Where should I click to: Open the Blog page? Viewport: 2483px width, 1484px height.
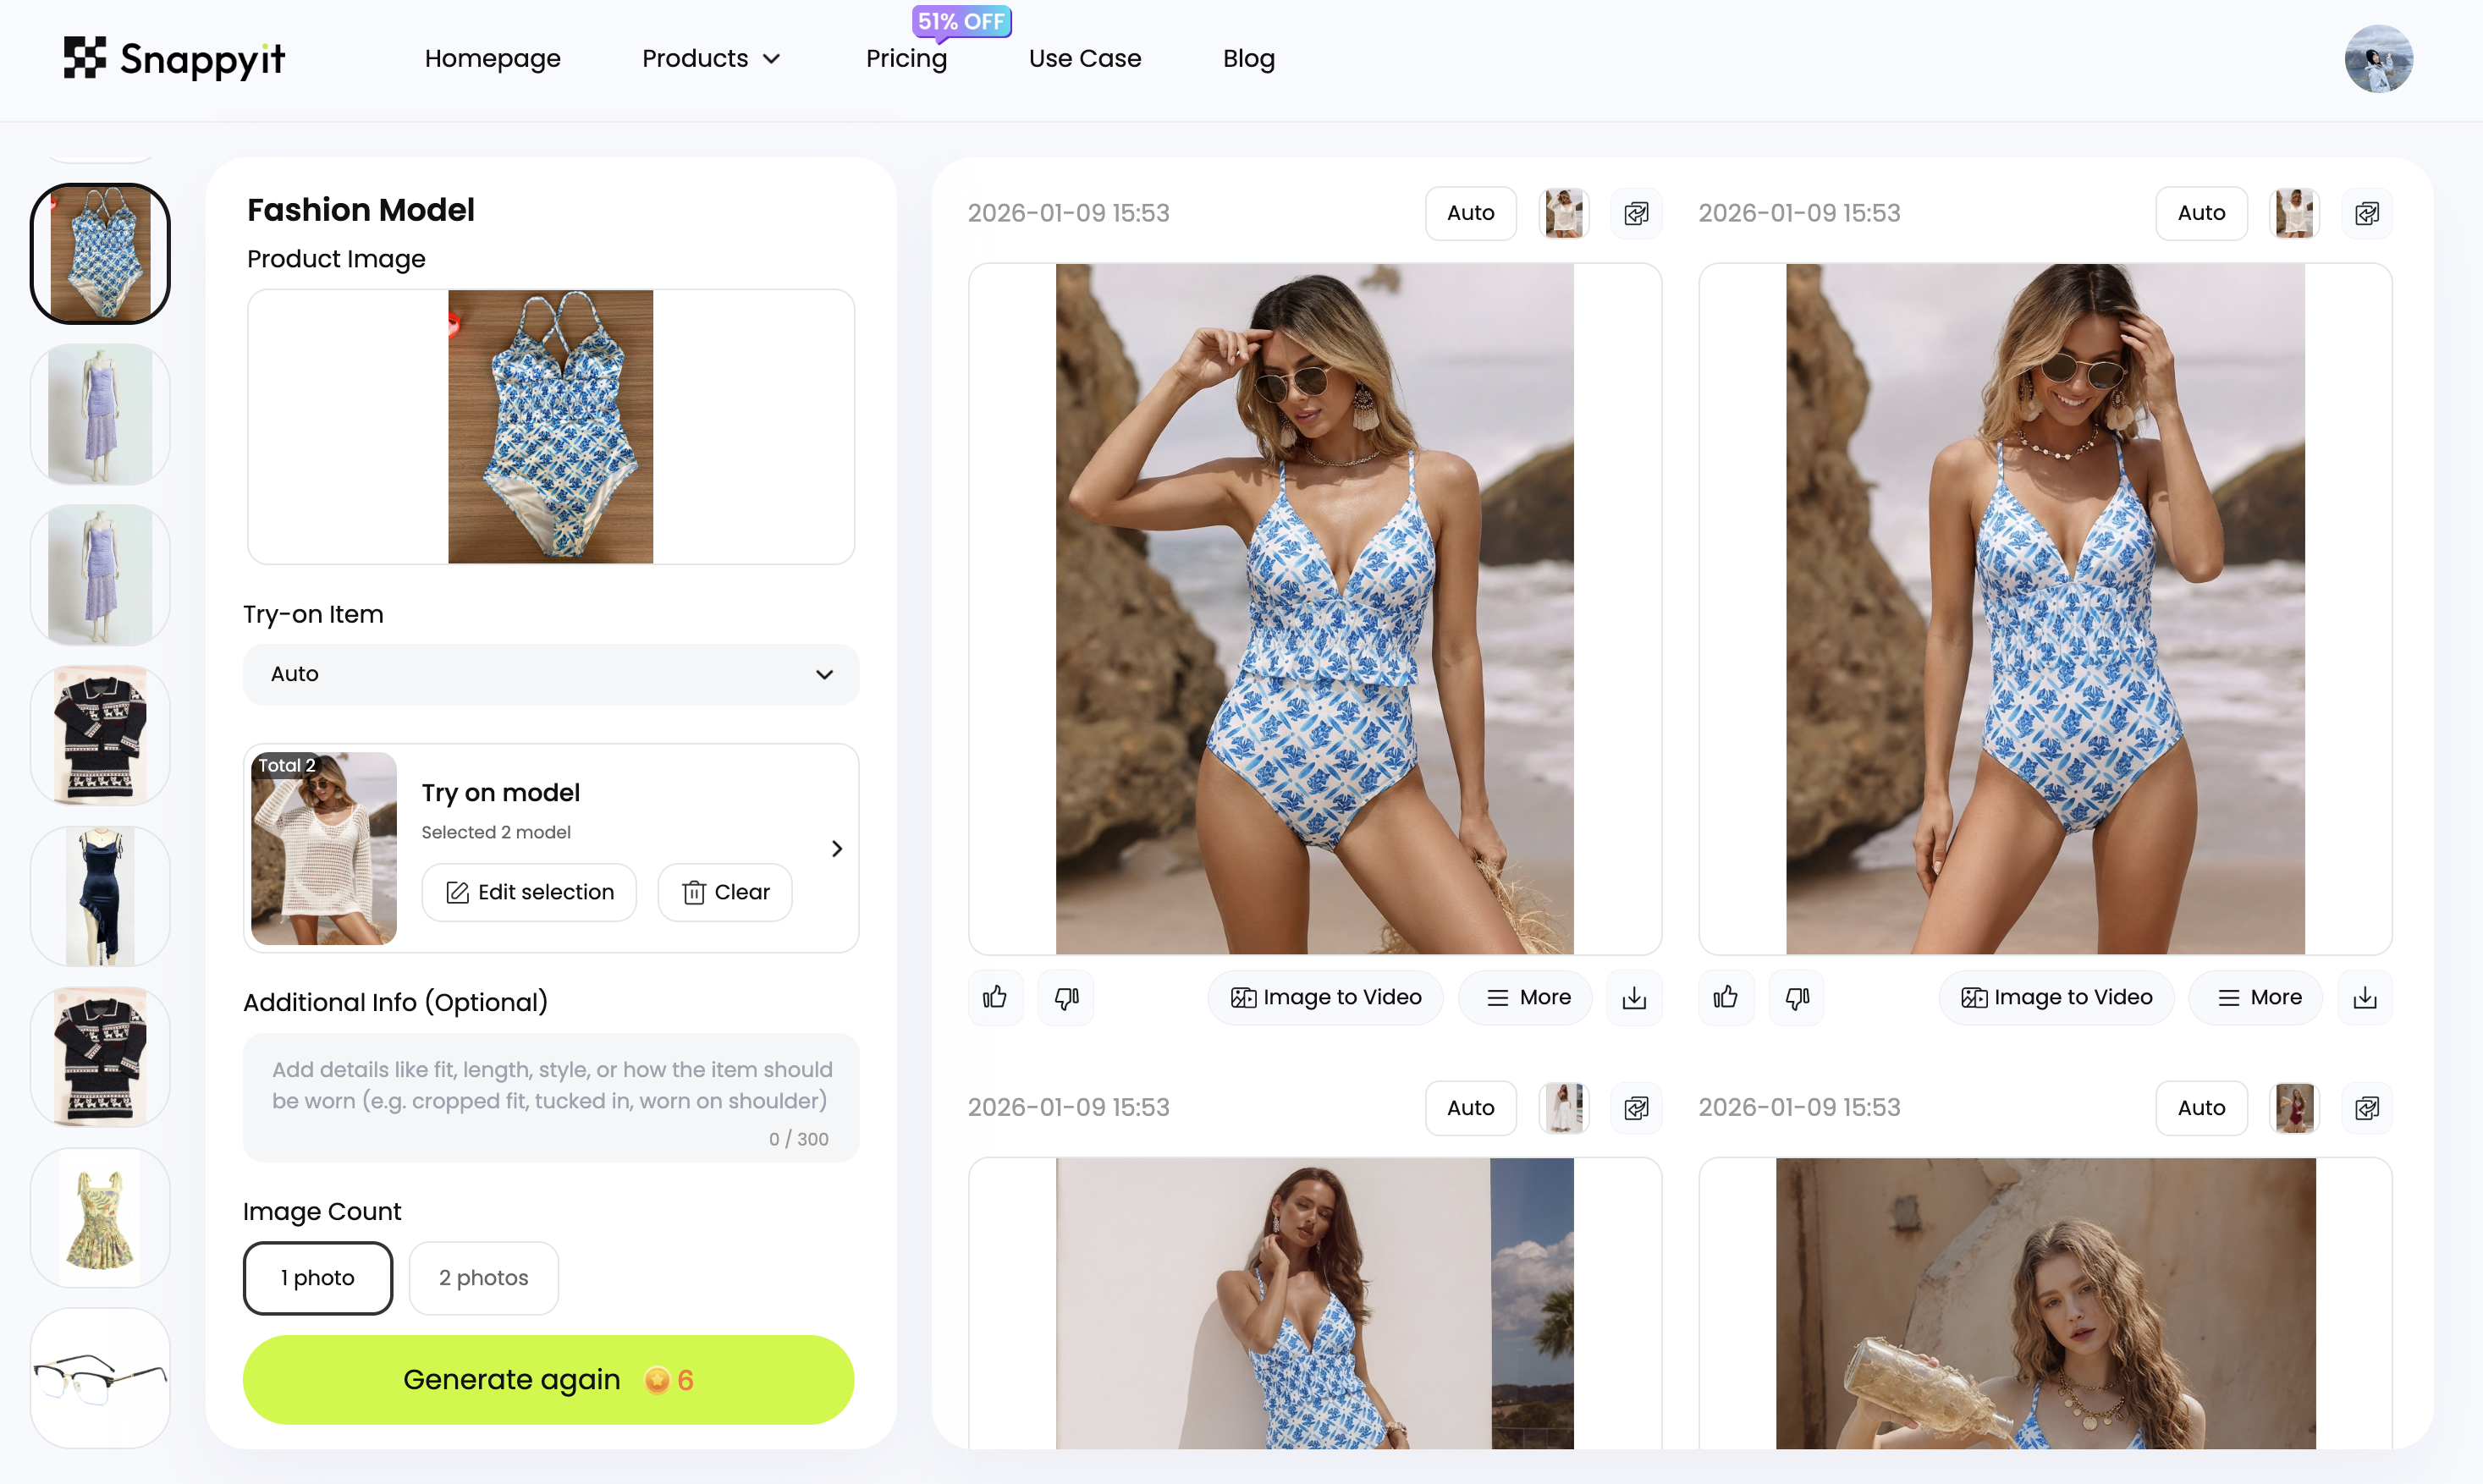(1249, 59)
